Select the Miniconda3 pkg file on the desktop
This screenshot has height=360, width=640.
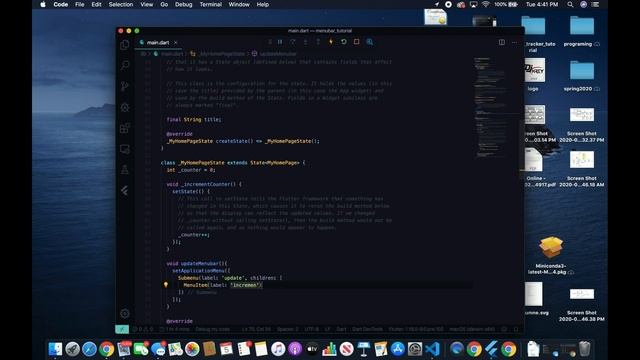[x=550, y=255]
